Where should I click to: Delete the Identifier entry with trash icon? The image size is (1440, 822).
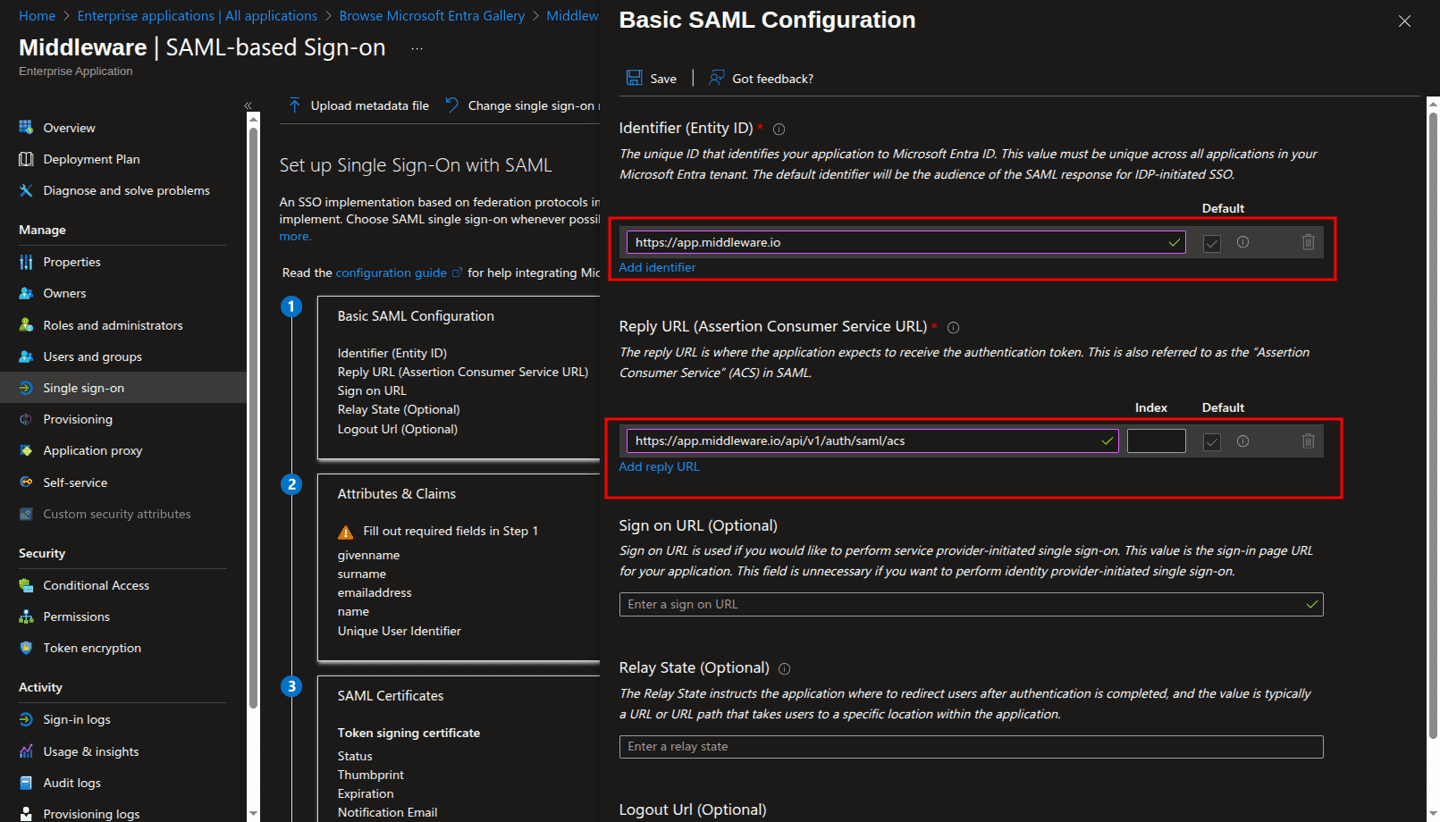pyautogui.click(x=1308, y=242)
